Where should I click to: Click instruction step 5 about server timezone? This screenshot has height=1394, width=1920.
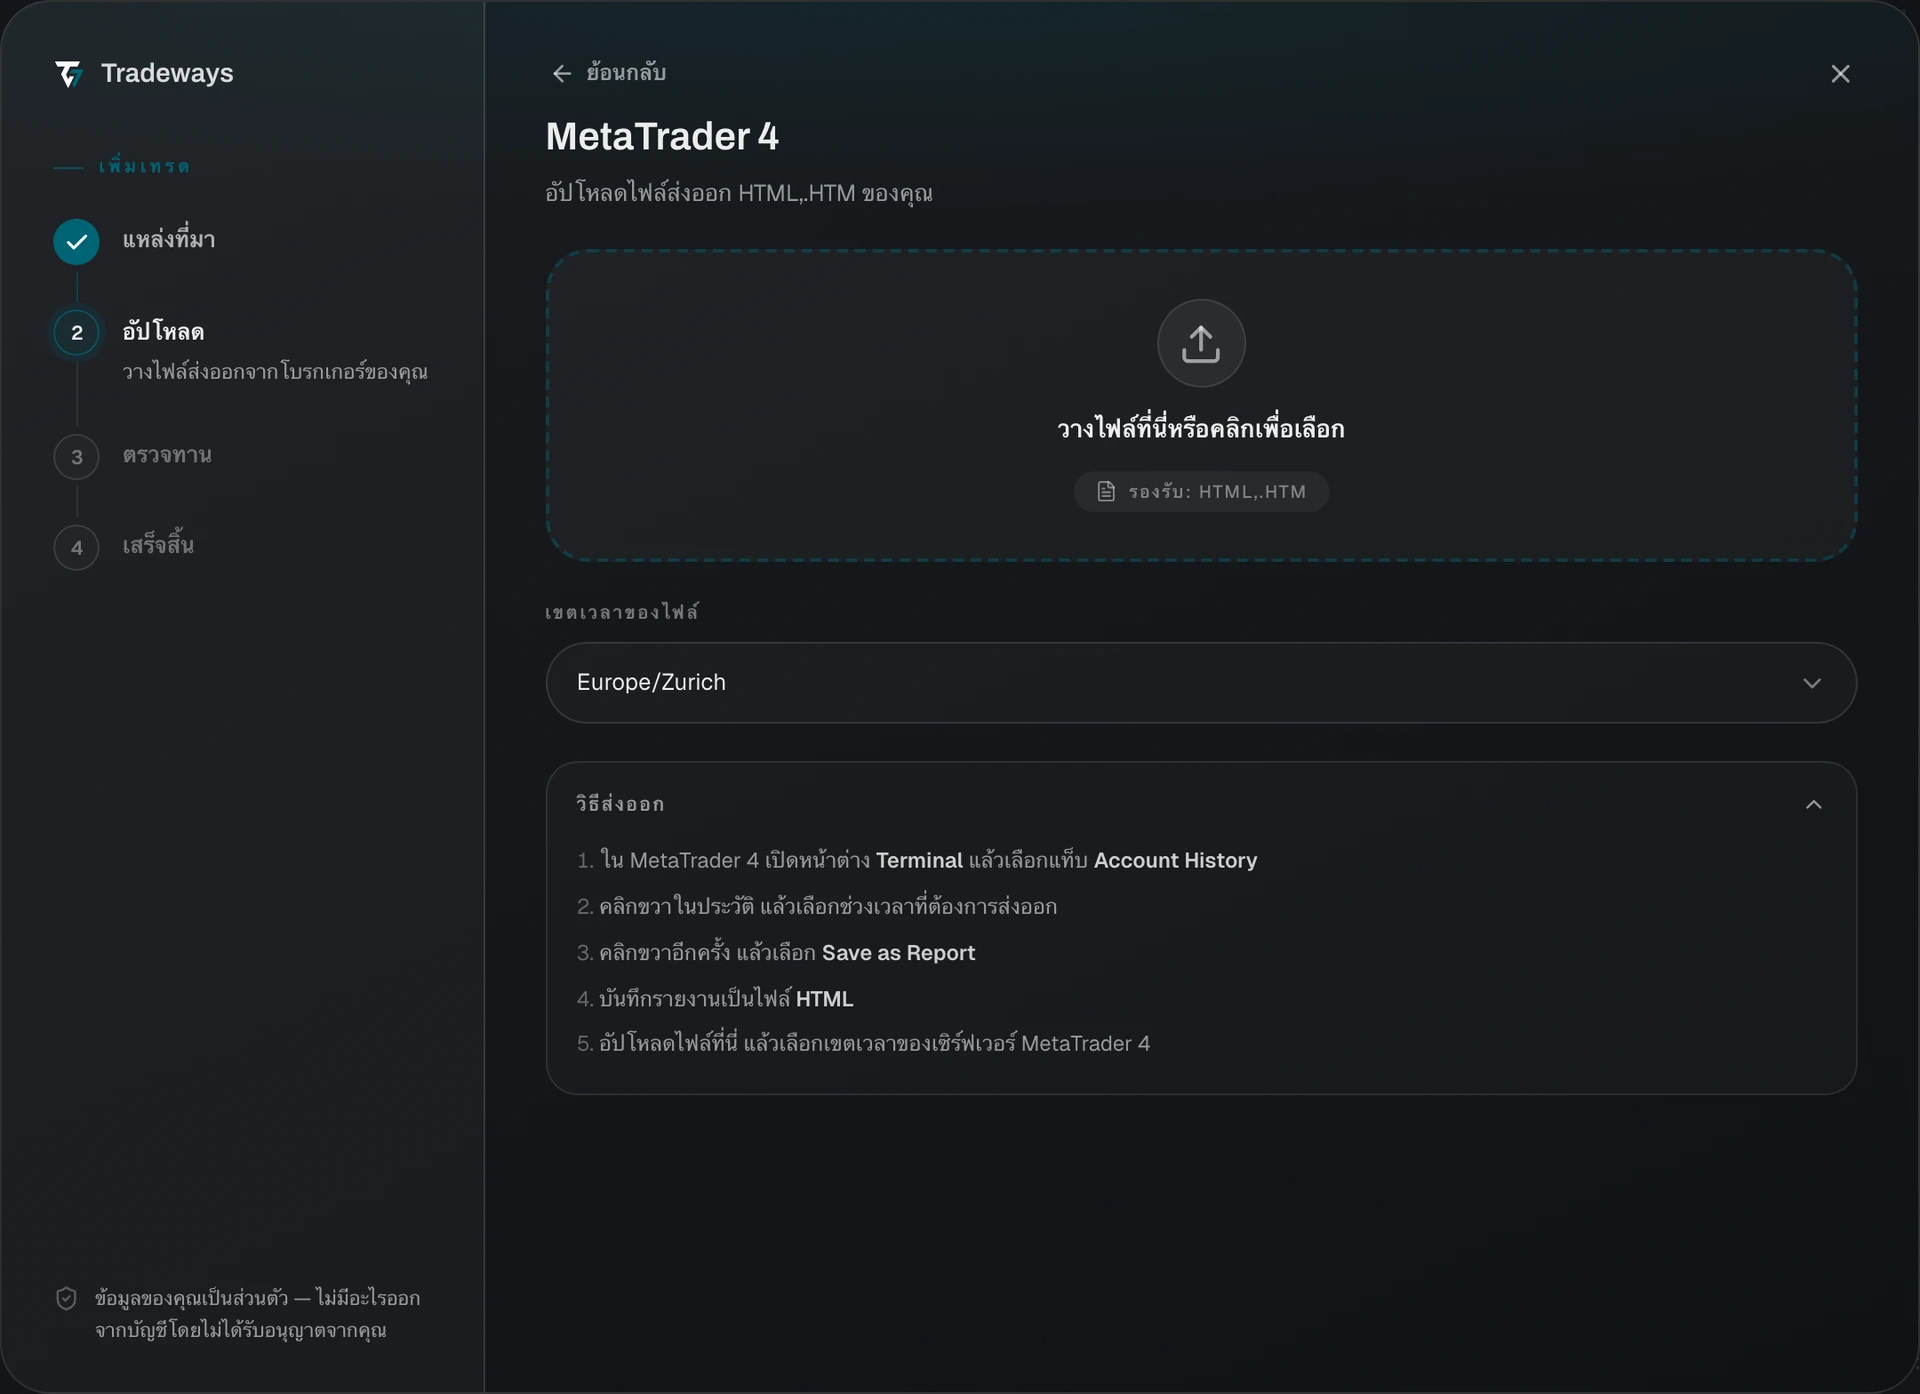click(x=863, y=1043)
